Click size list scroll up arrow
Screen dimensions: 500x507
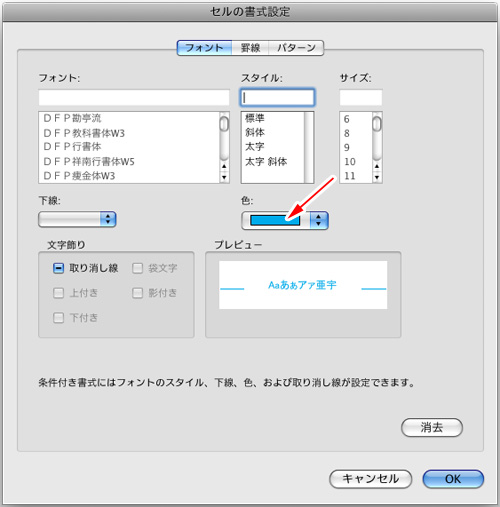(x=377, y=166)
